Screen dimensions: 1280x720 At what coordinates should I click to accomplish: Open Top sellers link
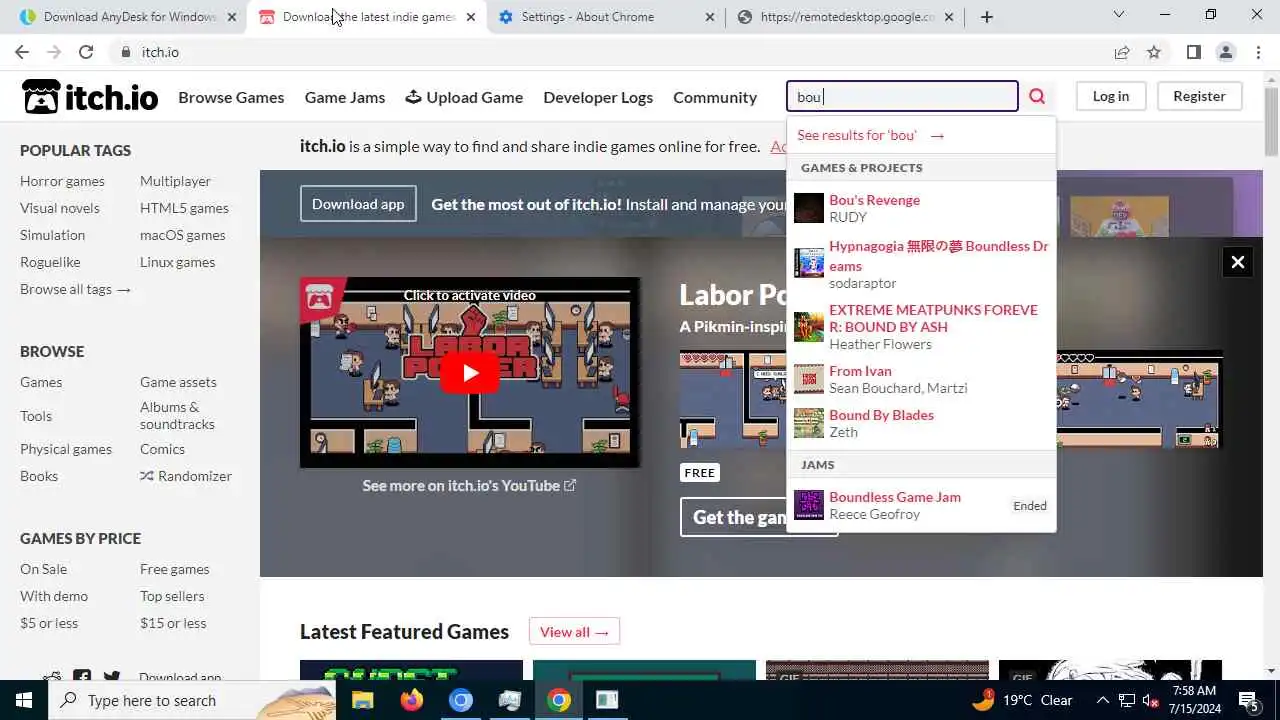point(172,596)
